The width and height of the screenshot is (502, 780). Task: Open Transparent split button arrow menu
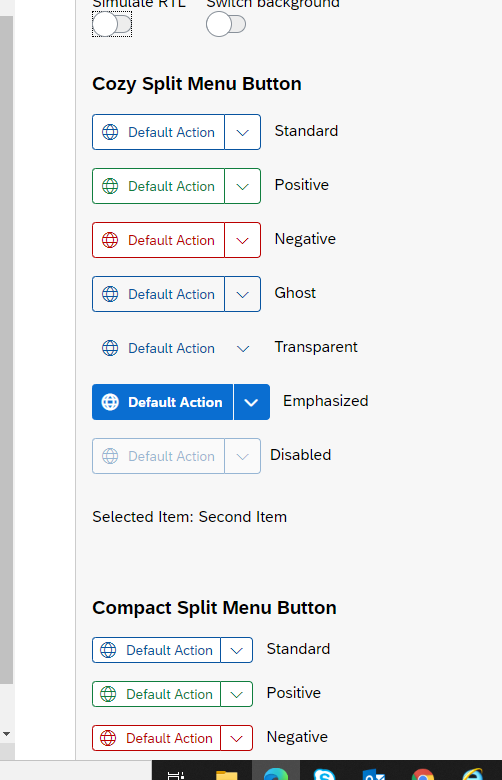242,348
